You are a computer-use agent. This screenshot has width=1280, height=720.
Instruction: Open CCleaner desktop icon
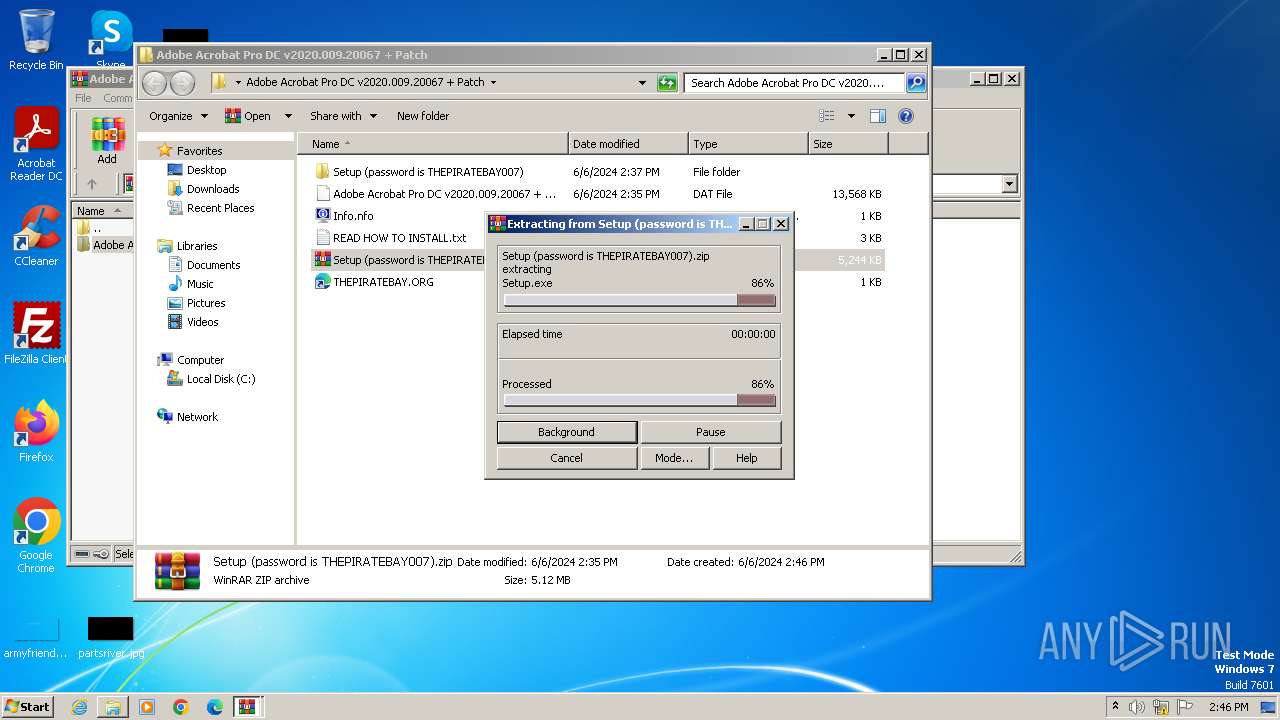(36, 236)
